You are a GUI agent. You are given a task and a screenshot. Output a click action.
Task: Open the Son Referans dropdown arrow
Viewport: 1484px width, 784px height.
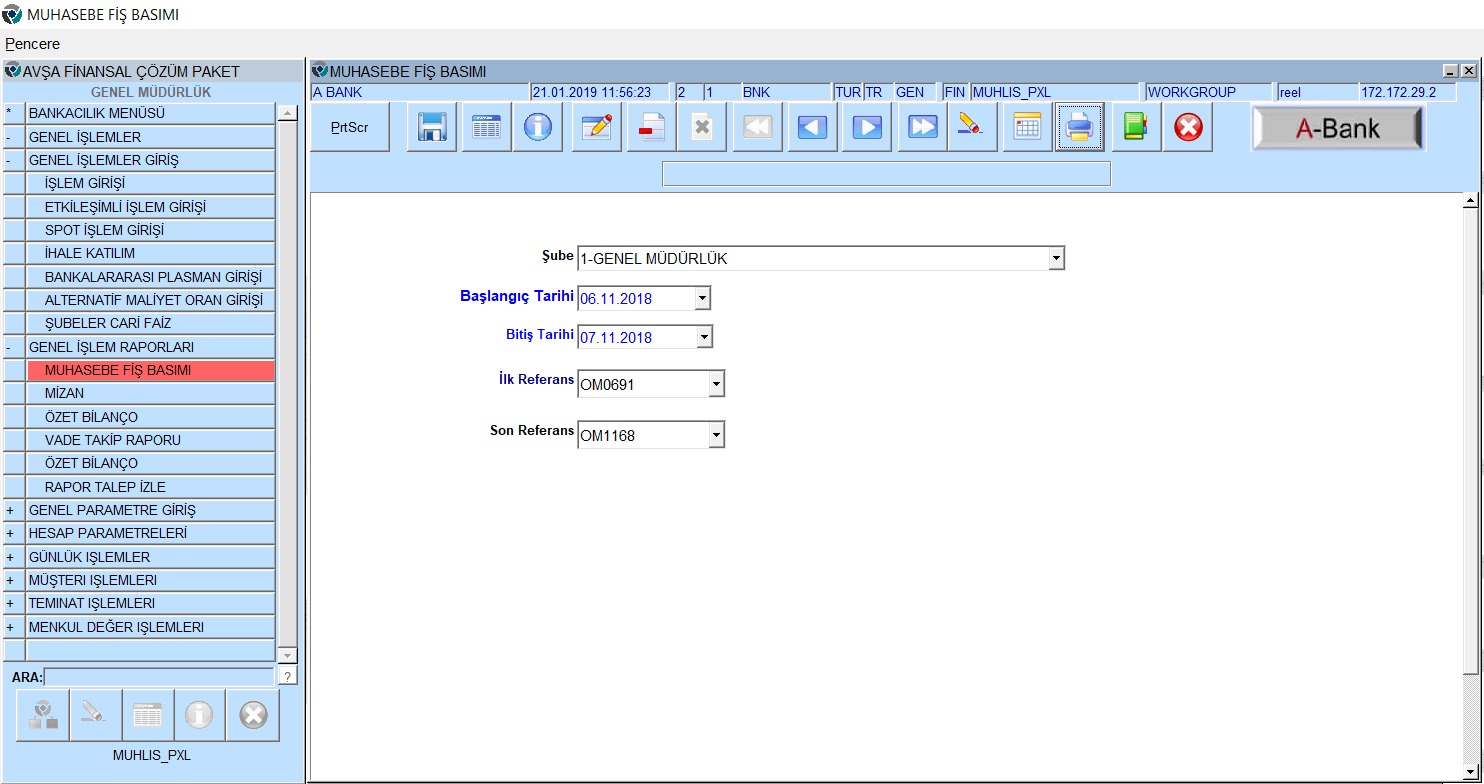tap(716, 435)
